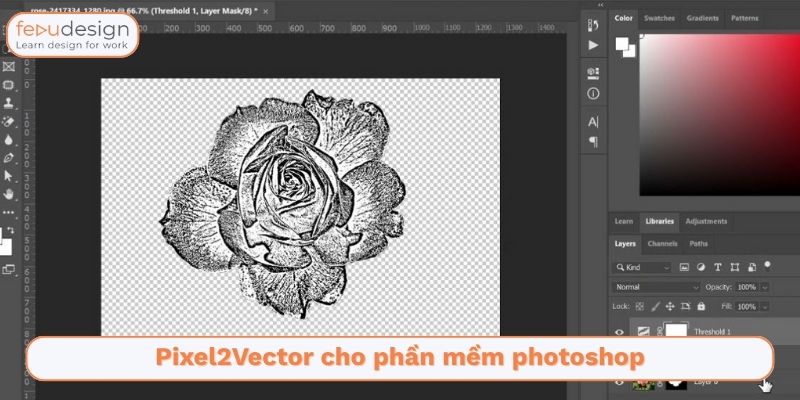The width and height of the screenshot is (800, 400).
Task: Open the Properties panel icon
Action: click(x=593, y=73)
